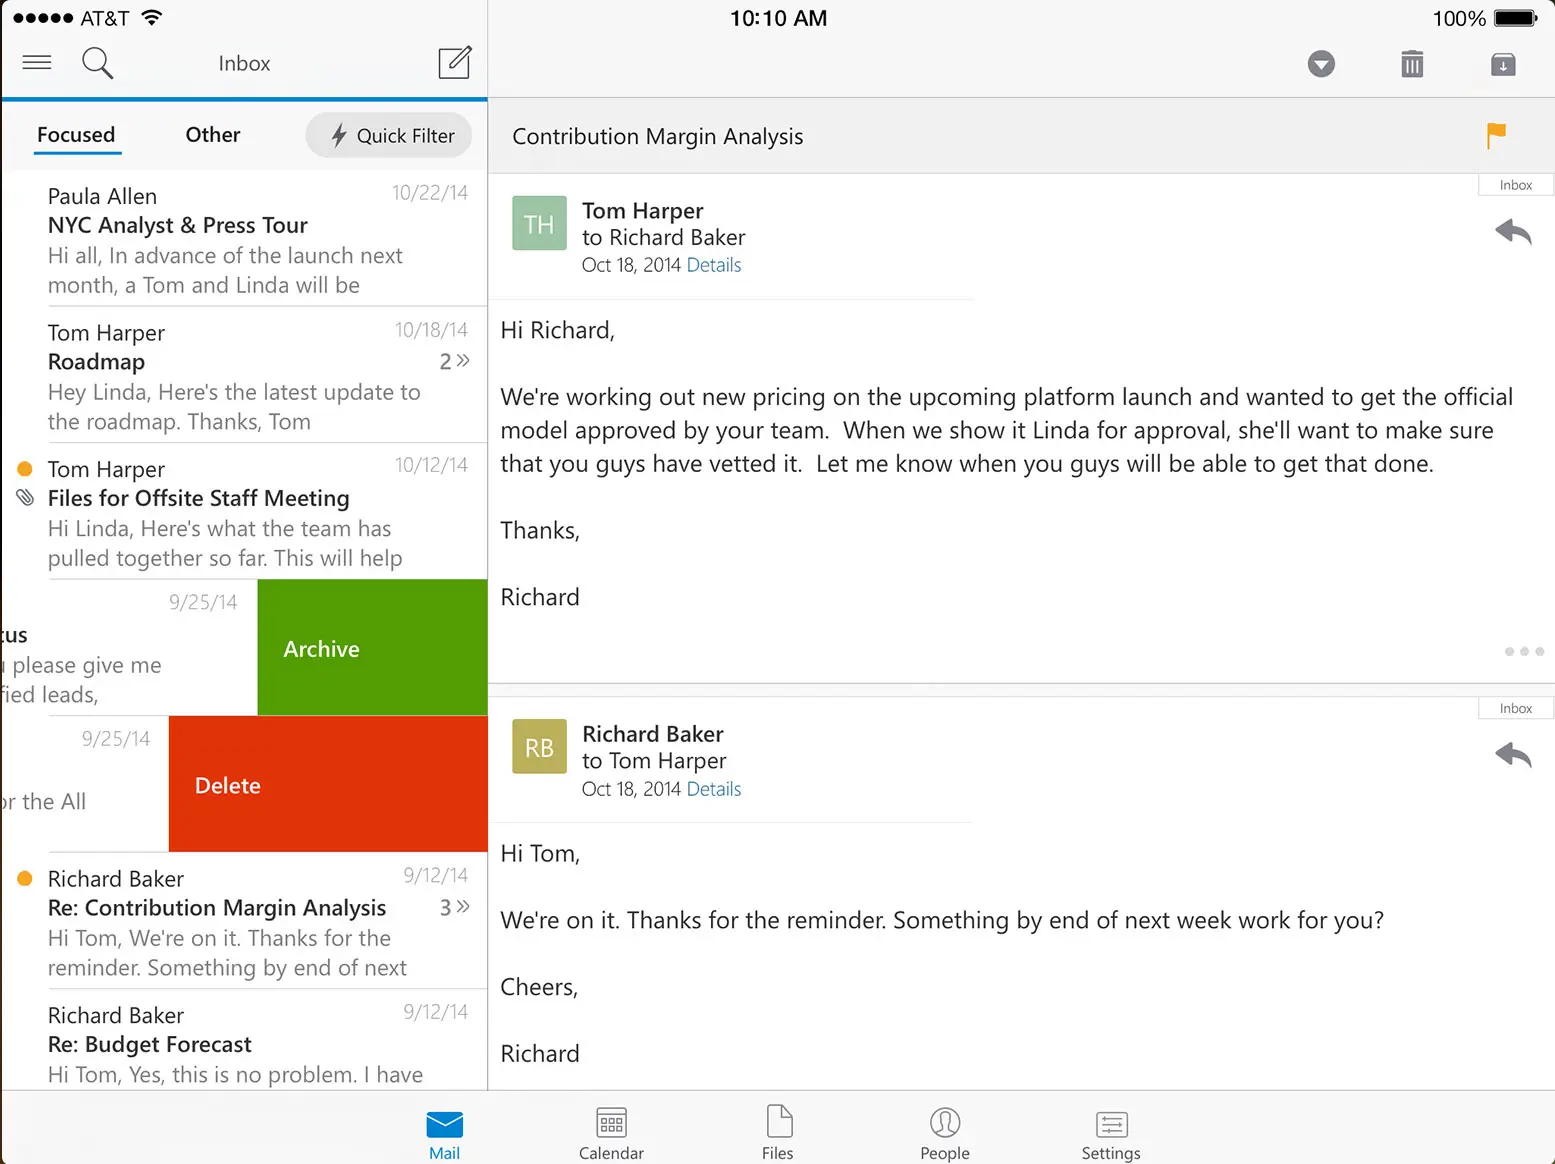This screenshot has height=1164, width=1555.
Task: Open People from the bottom bar
Action: pyautogui.click(x=944, y=1130)
